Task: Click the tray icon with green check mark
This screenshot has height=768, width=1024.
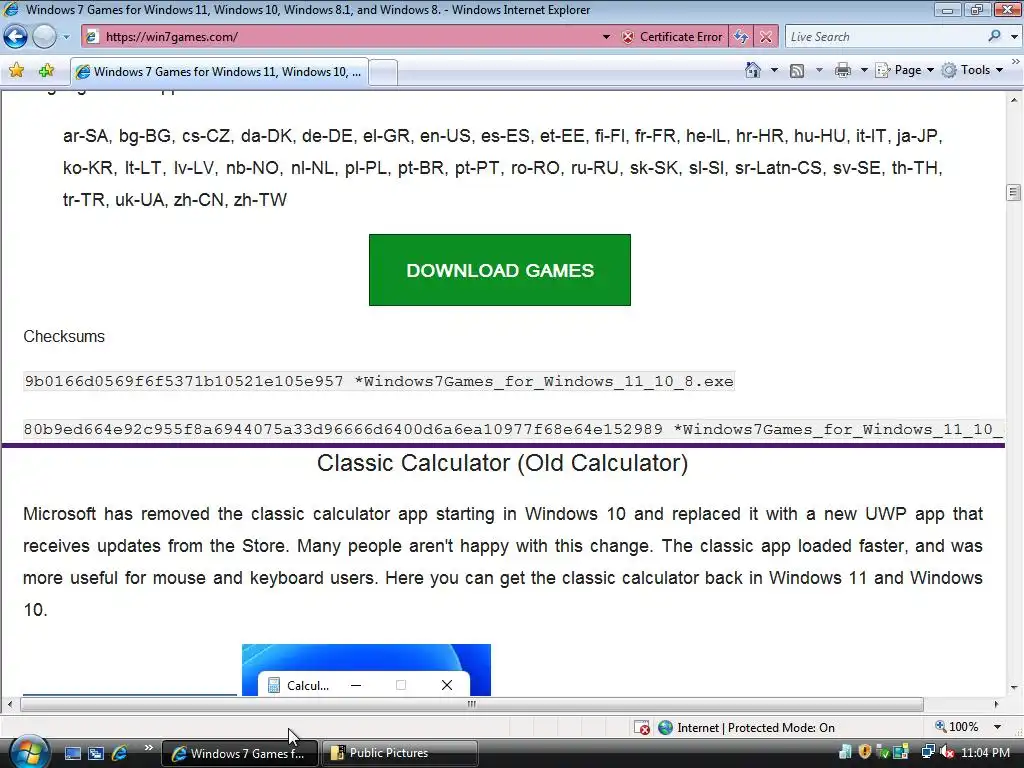Action: tap(883, 752)
